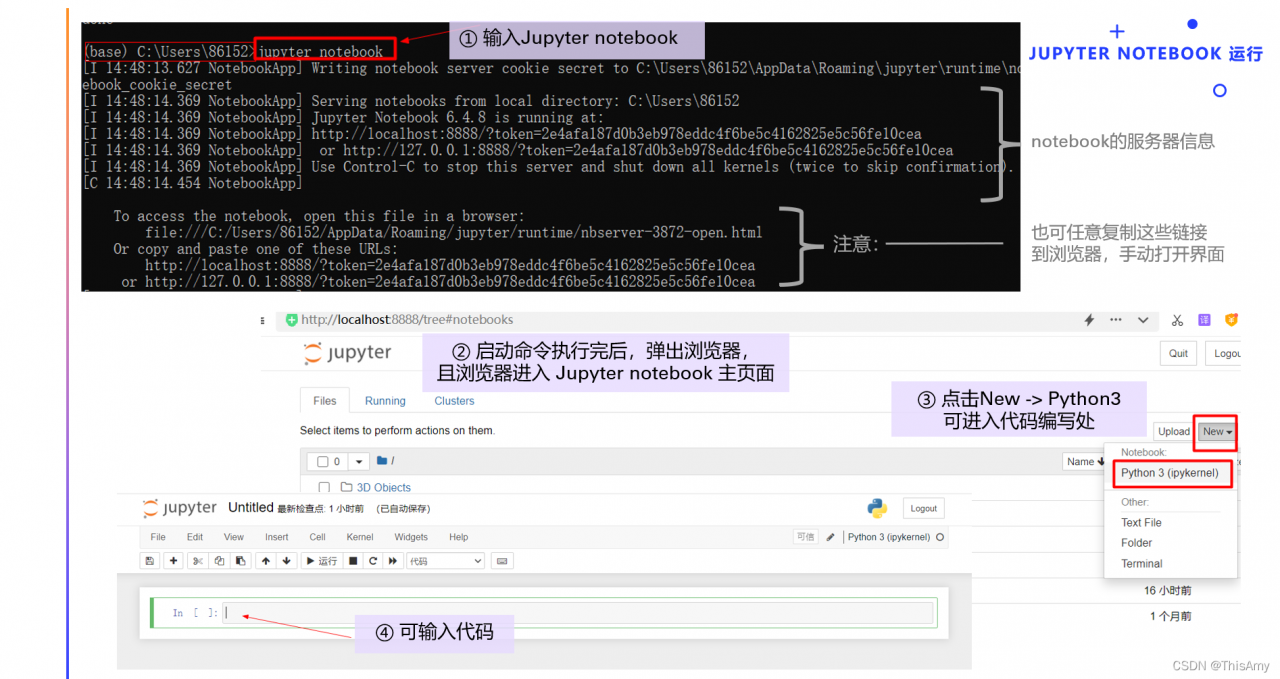Cut selected cell with scissors icon

pos(198,561)
